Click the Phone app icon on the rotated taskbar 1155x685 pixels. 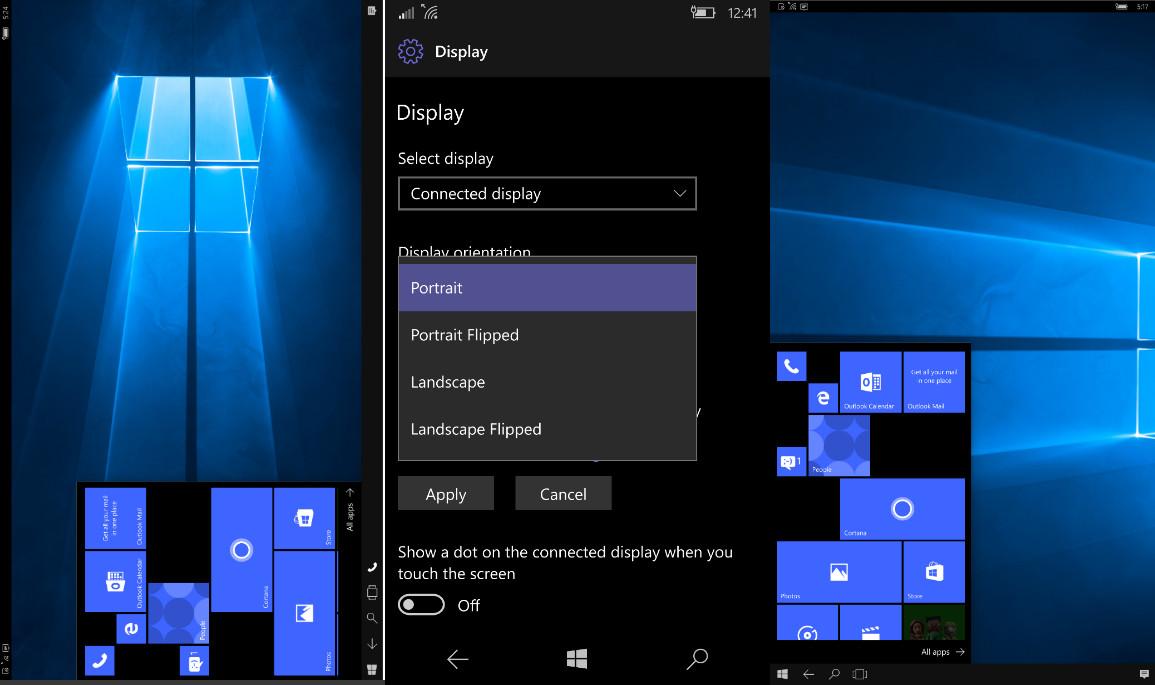pyautogui.click(x=372, y=567)
